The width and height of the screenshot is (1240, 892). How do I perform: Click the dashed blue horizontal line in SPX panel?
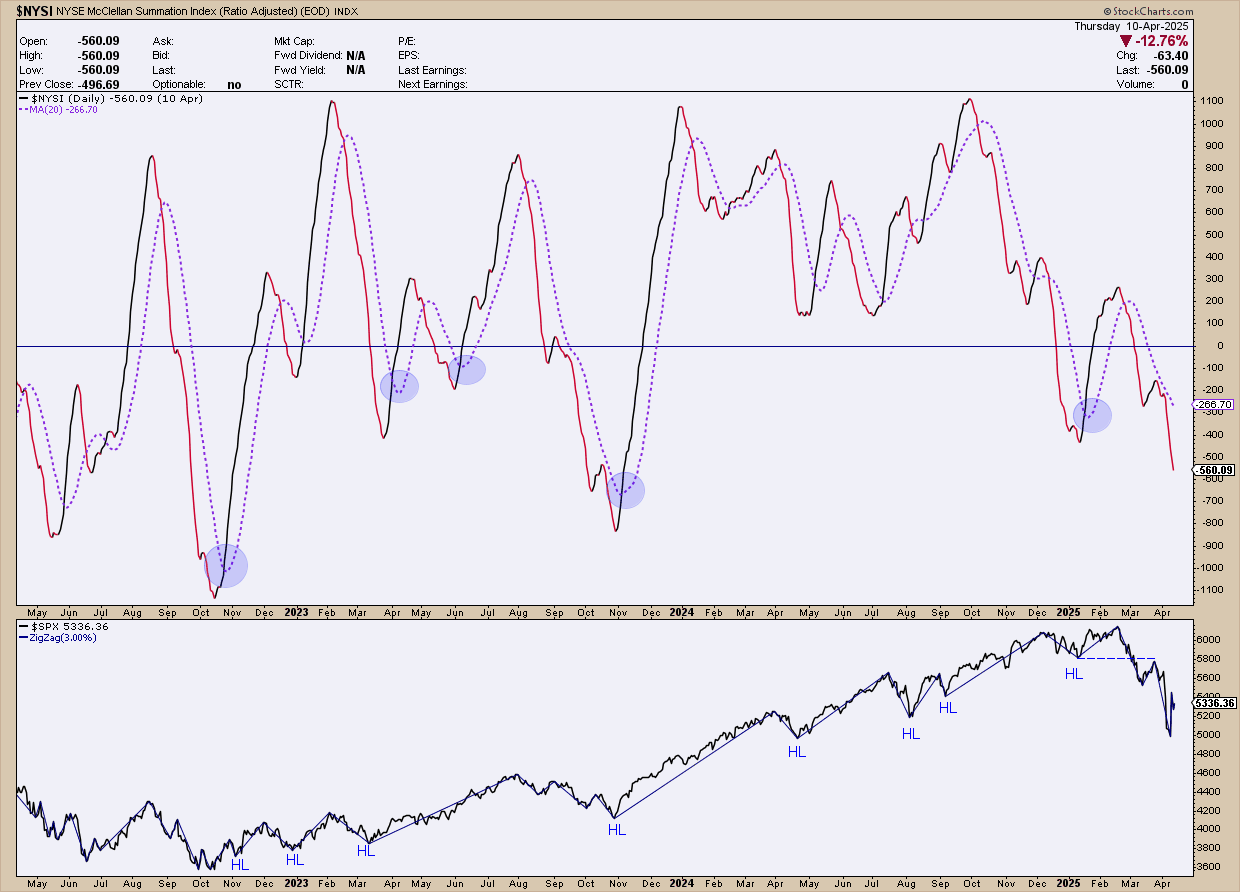[x=1118, y=658]
